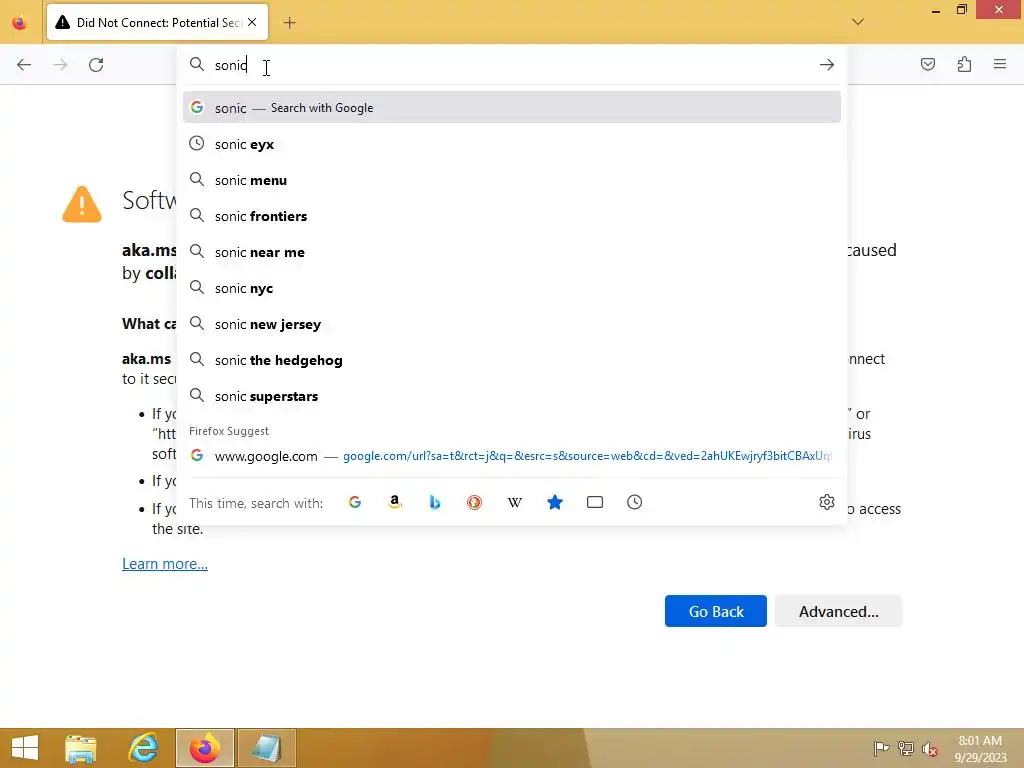Viewport: 1024px width, 768px height.
Task: Search this time with Bing
Action: click(435, 502)
